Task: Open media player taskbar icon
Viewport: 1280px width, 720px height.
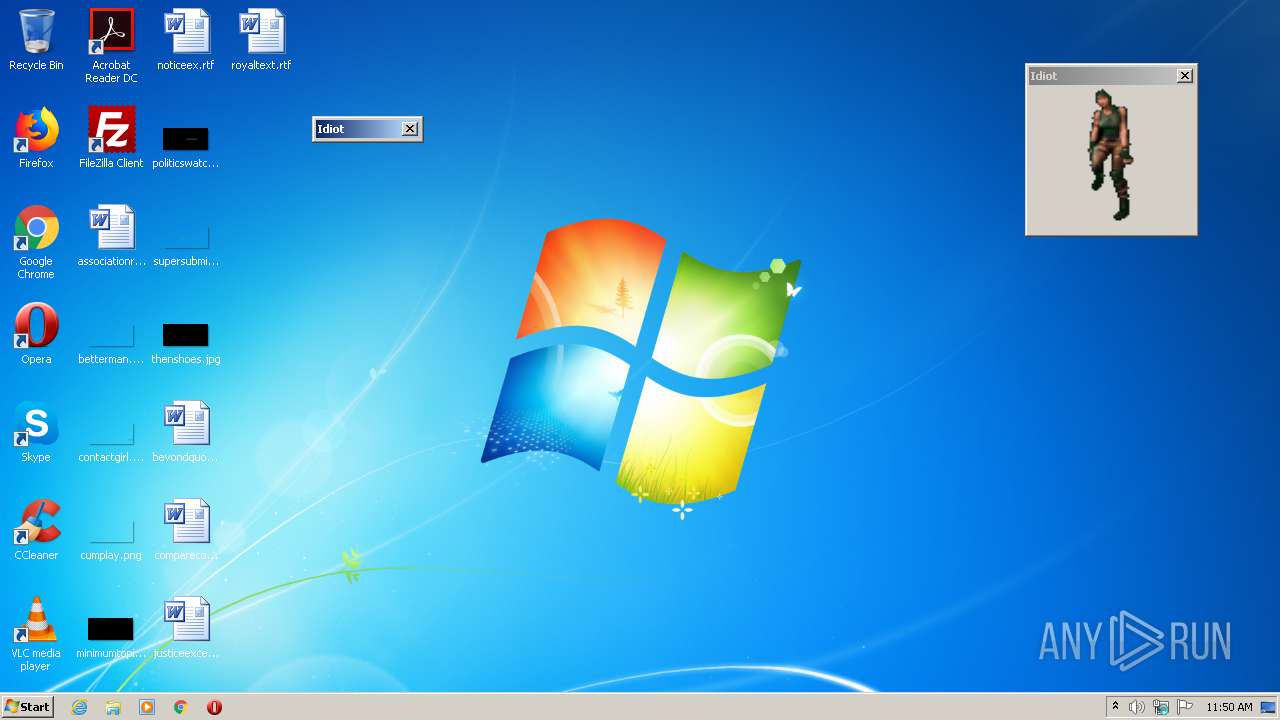Action: [147, 707]
